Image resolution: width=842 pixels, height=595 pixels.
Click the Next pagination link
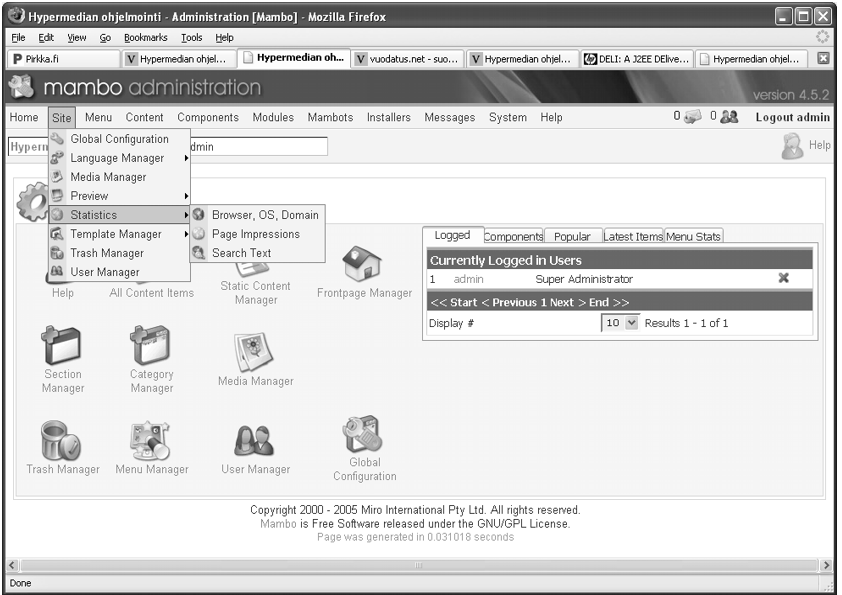point(562,302)
